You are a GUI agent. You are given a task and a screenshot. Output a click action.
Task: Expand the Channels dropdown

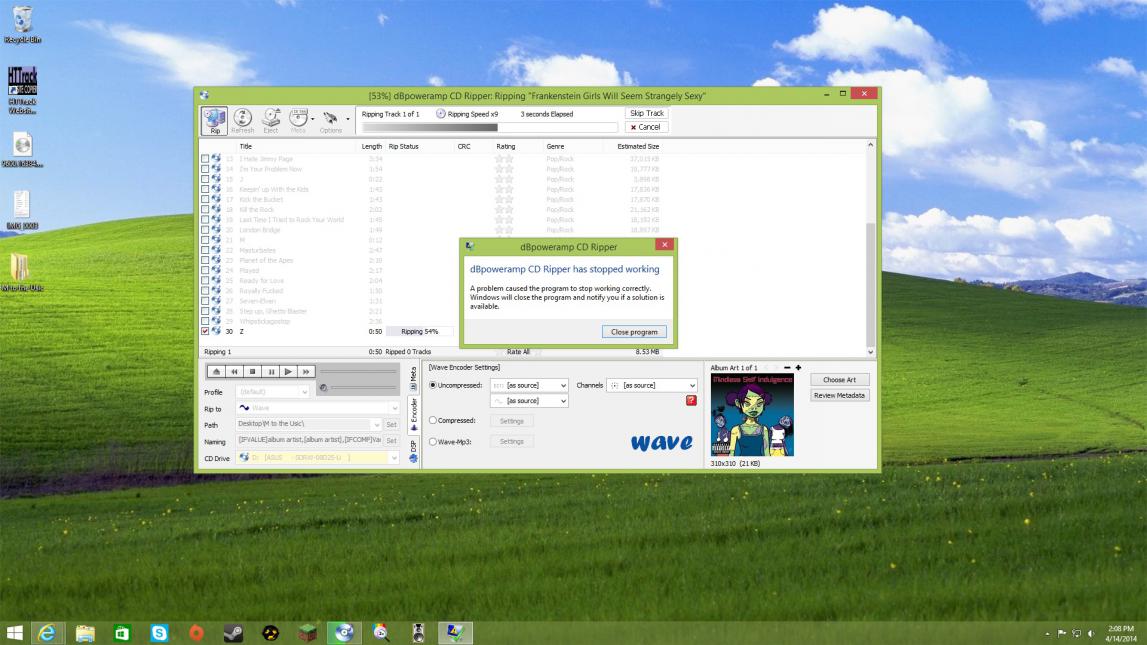point(652,385)
